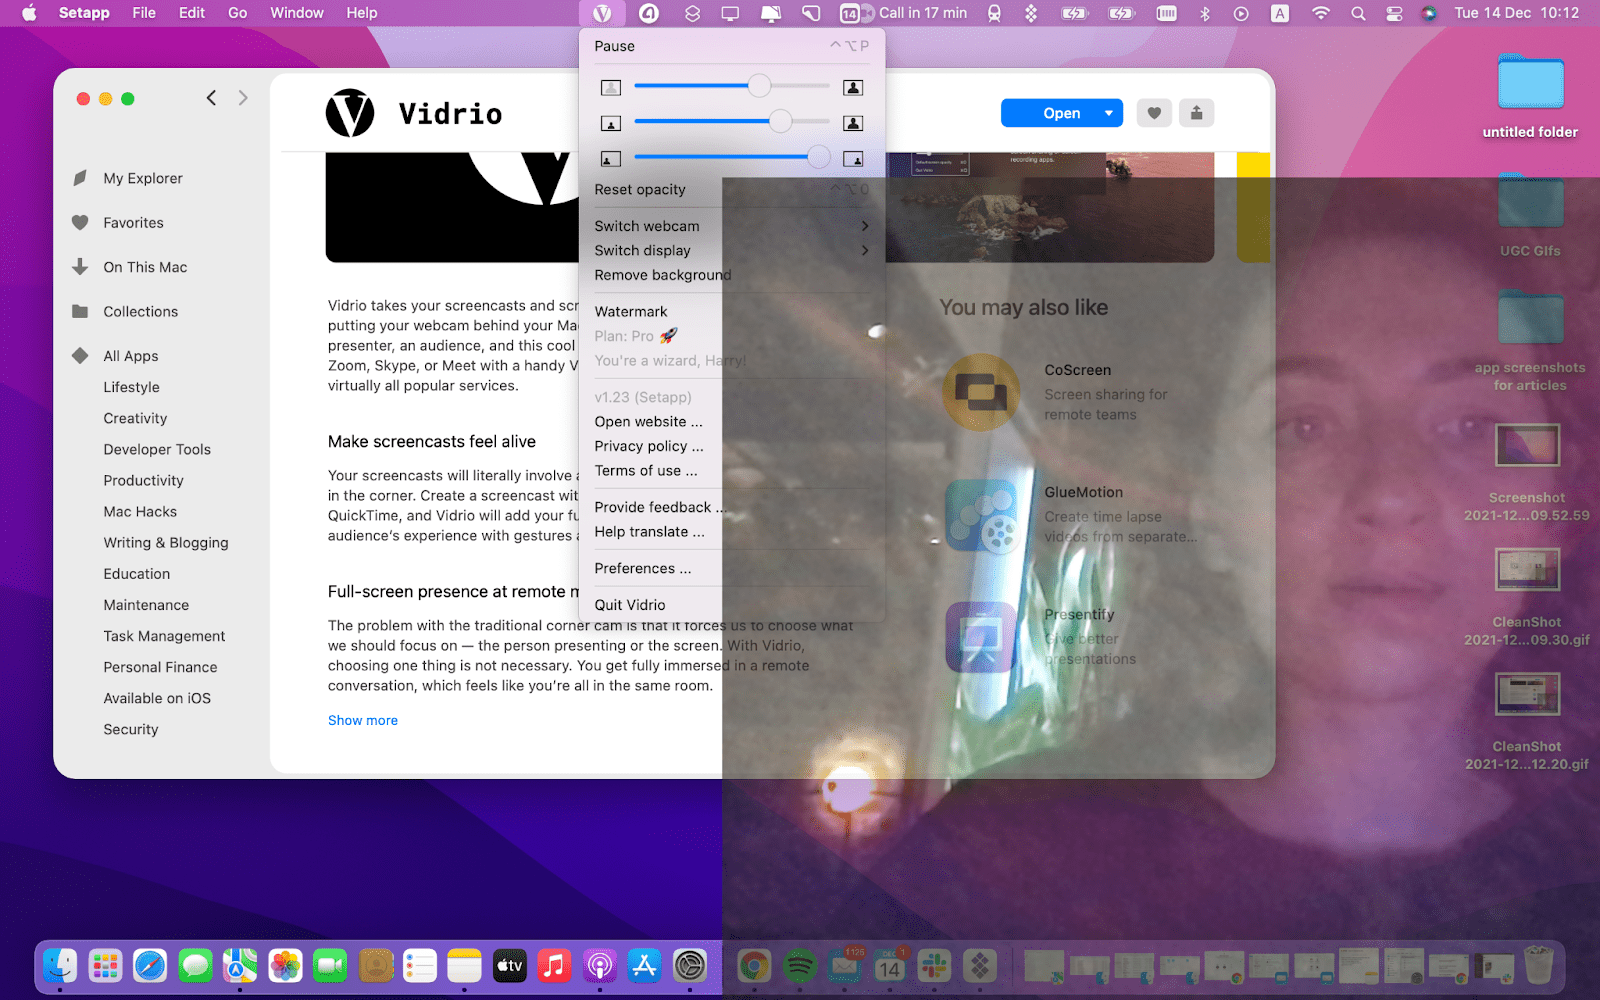This screenshot has width=1600, height=1000.
Task: Click the Favorites heart icon in sidebar
Action: 80,223
